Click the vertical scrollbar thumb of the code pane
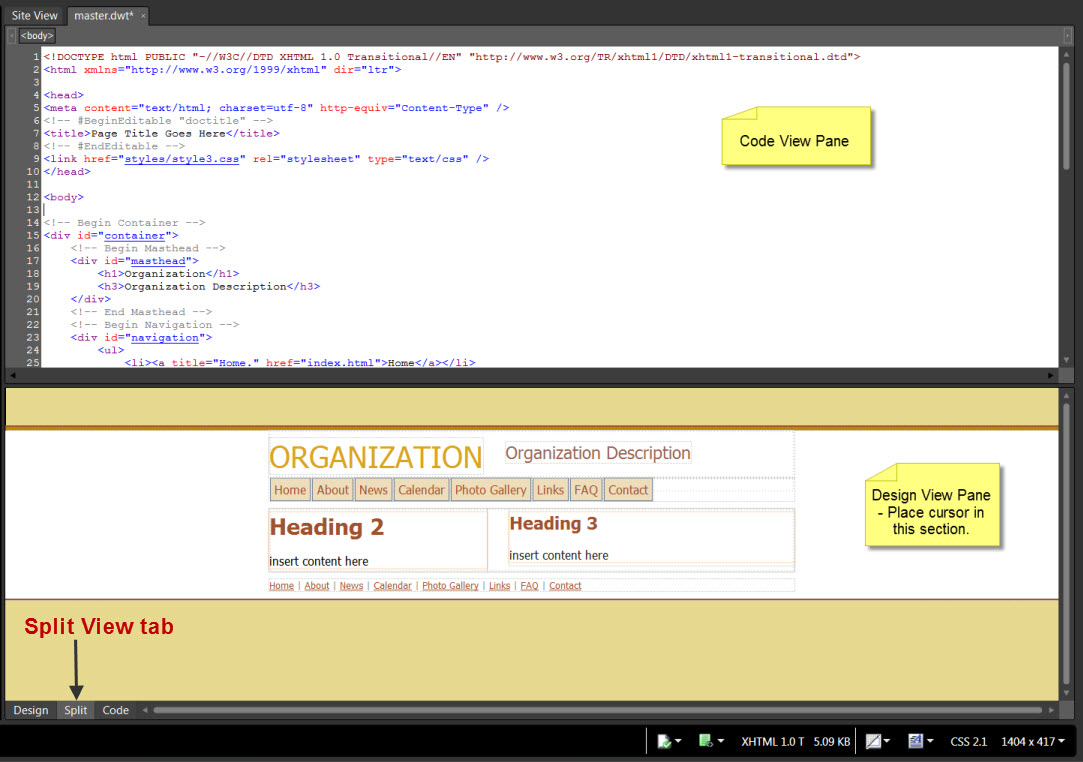Viewport: 1083px width, 762px height. [x=1066, y=116]
